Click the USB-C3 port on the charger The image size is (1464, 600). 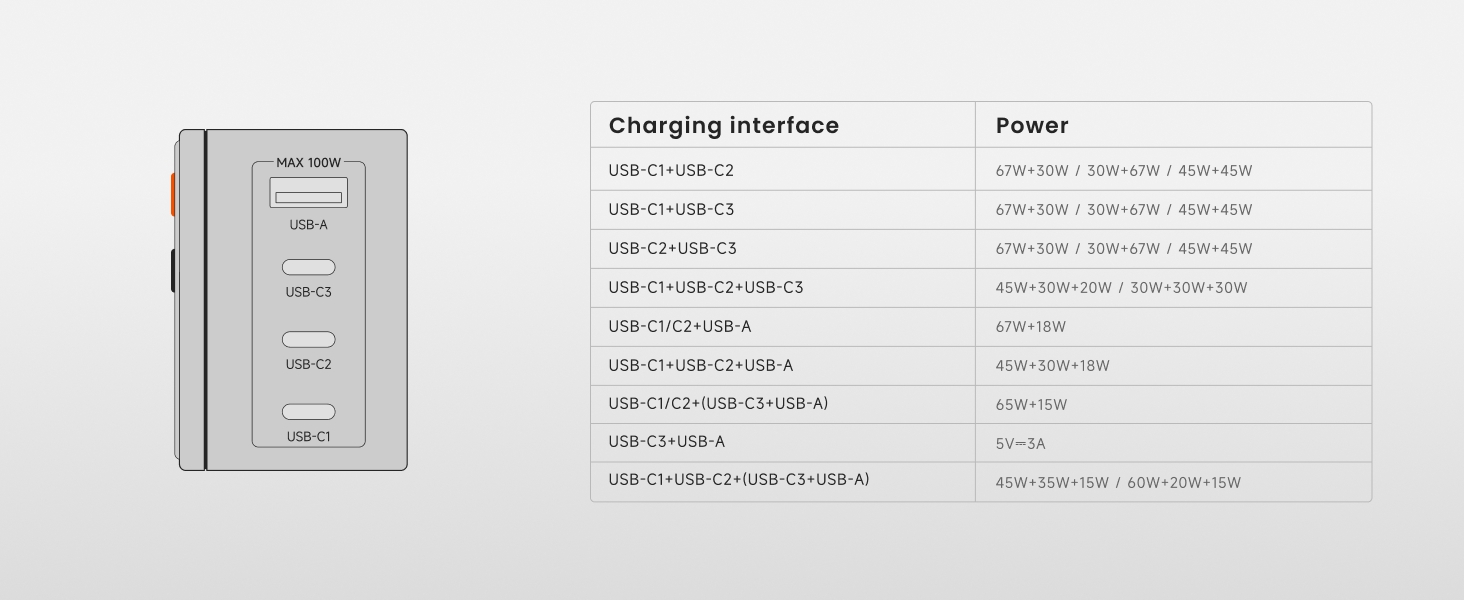[308, 267]
